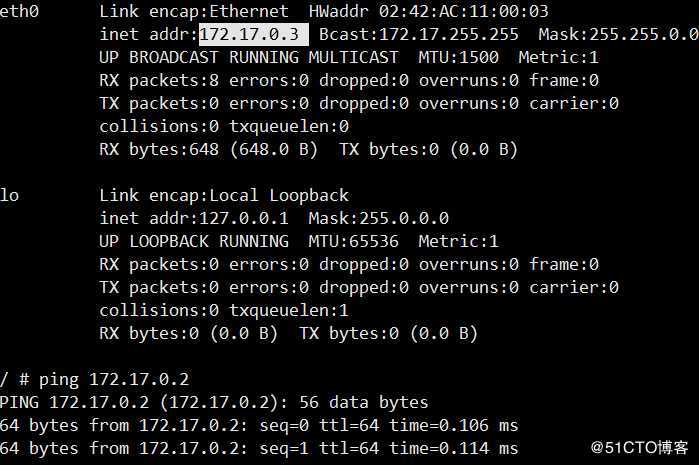The image size is (699, 465).
Task: Click the highlighted 172.17.0.3 address
Action: click(x=254, y=34)
